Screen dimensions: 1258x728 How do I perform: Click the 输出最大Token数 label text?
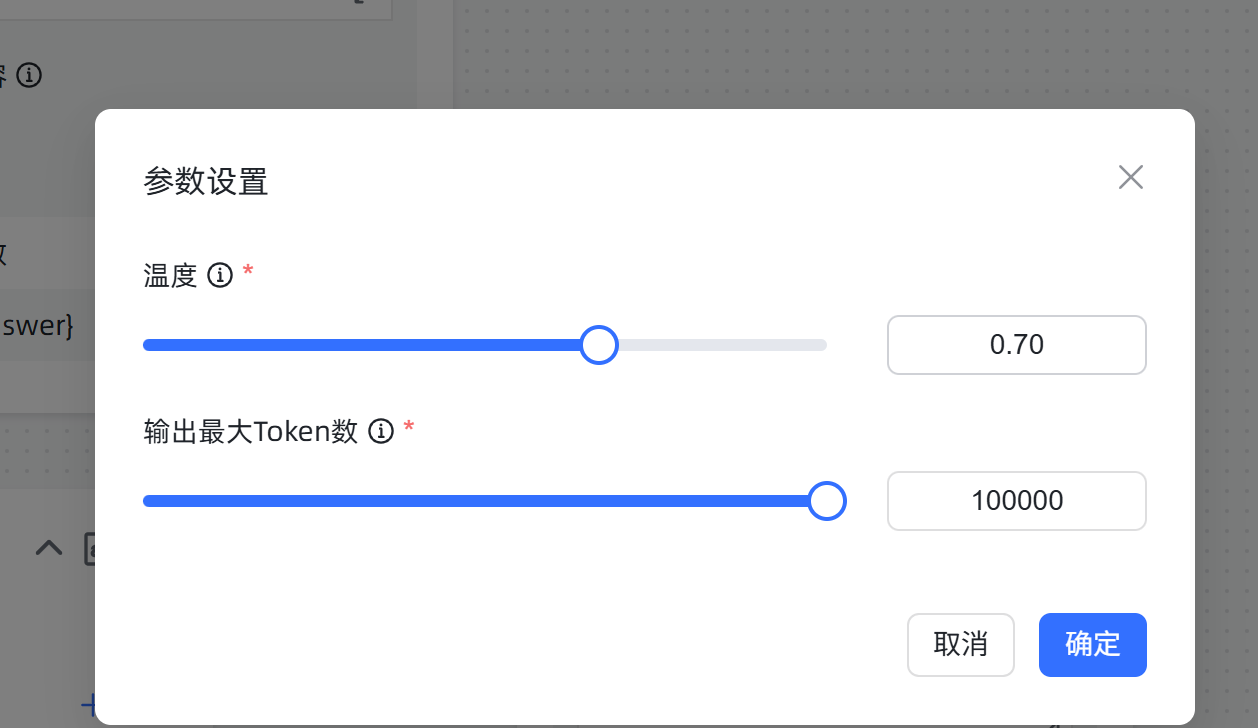(251, 431)
